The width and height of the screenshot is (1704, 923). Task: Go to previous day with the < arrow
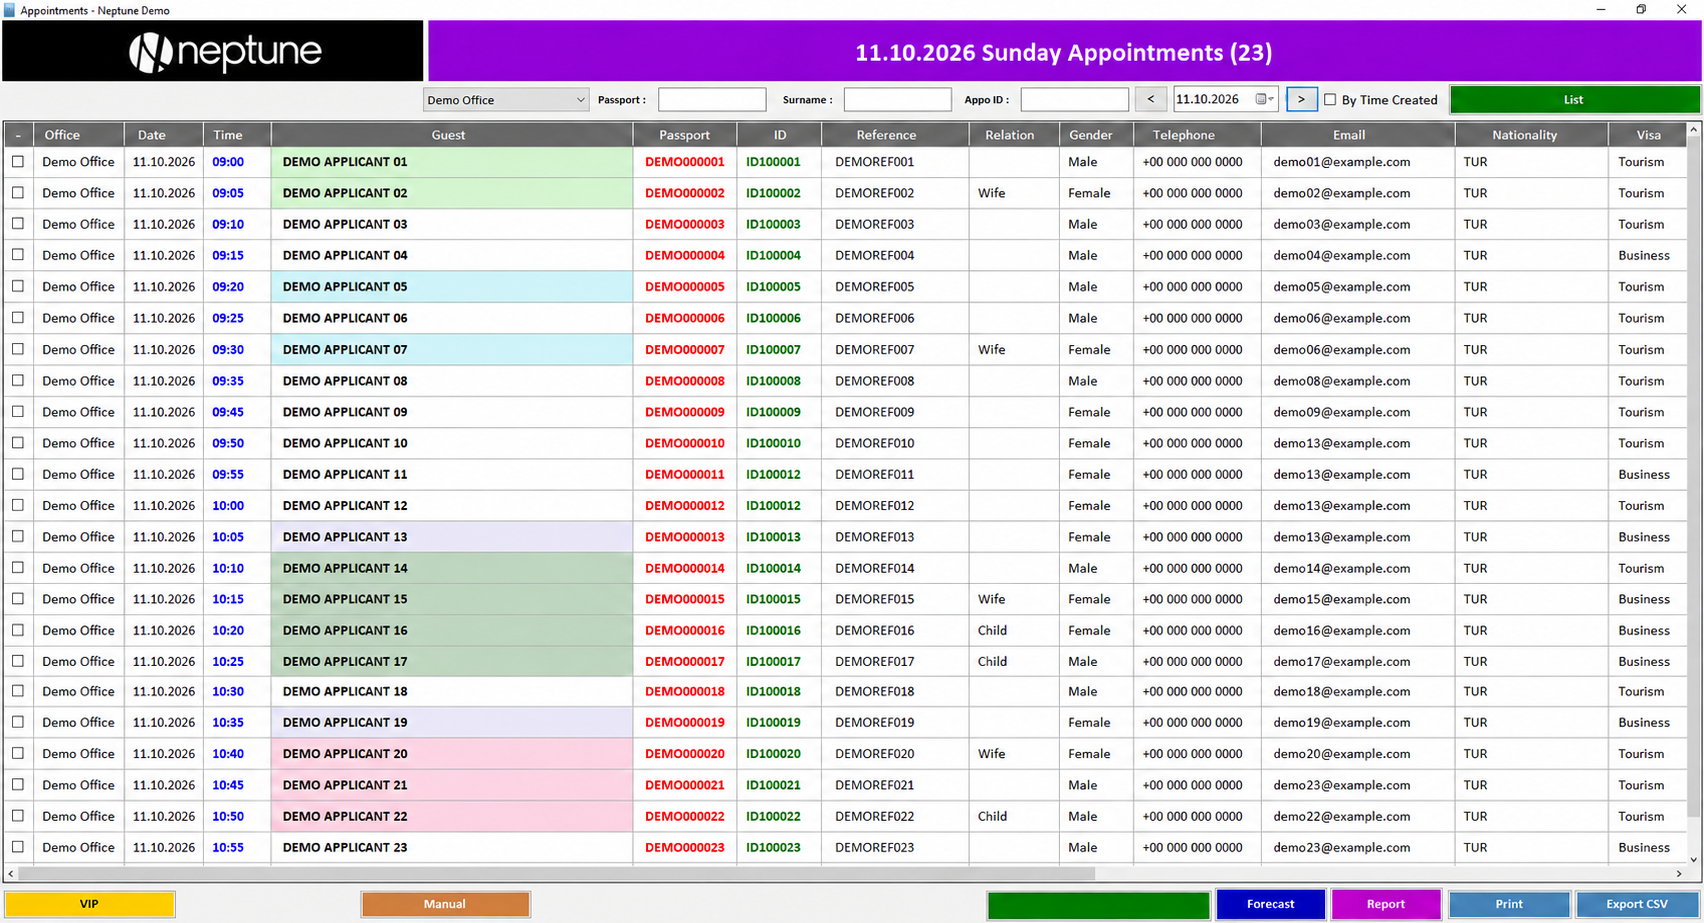pyautogui.click(x=1150, y=99)
